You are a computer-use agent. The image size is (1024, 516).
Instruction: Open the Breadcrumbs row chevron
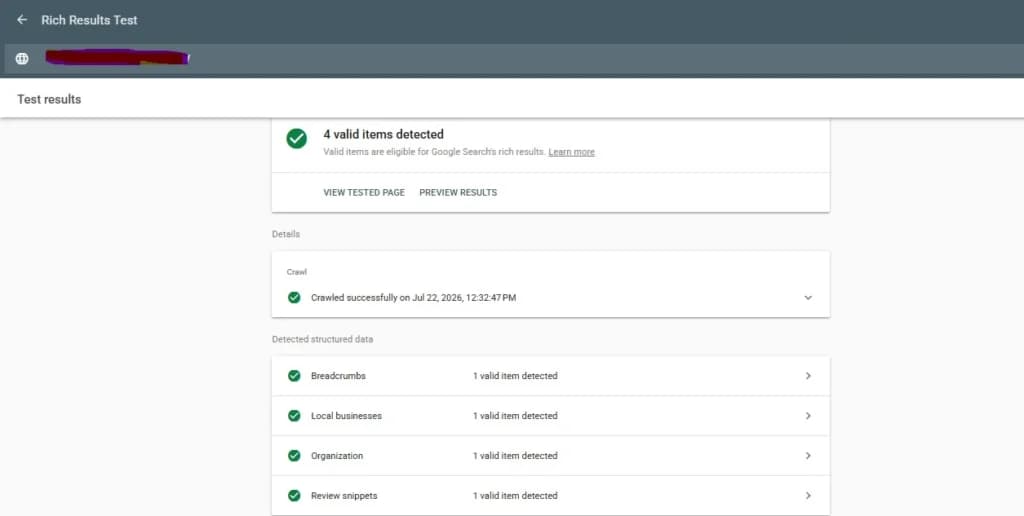(x=808, y=376)
